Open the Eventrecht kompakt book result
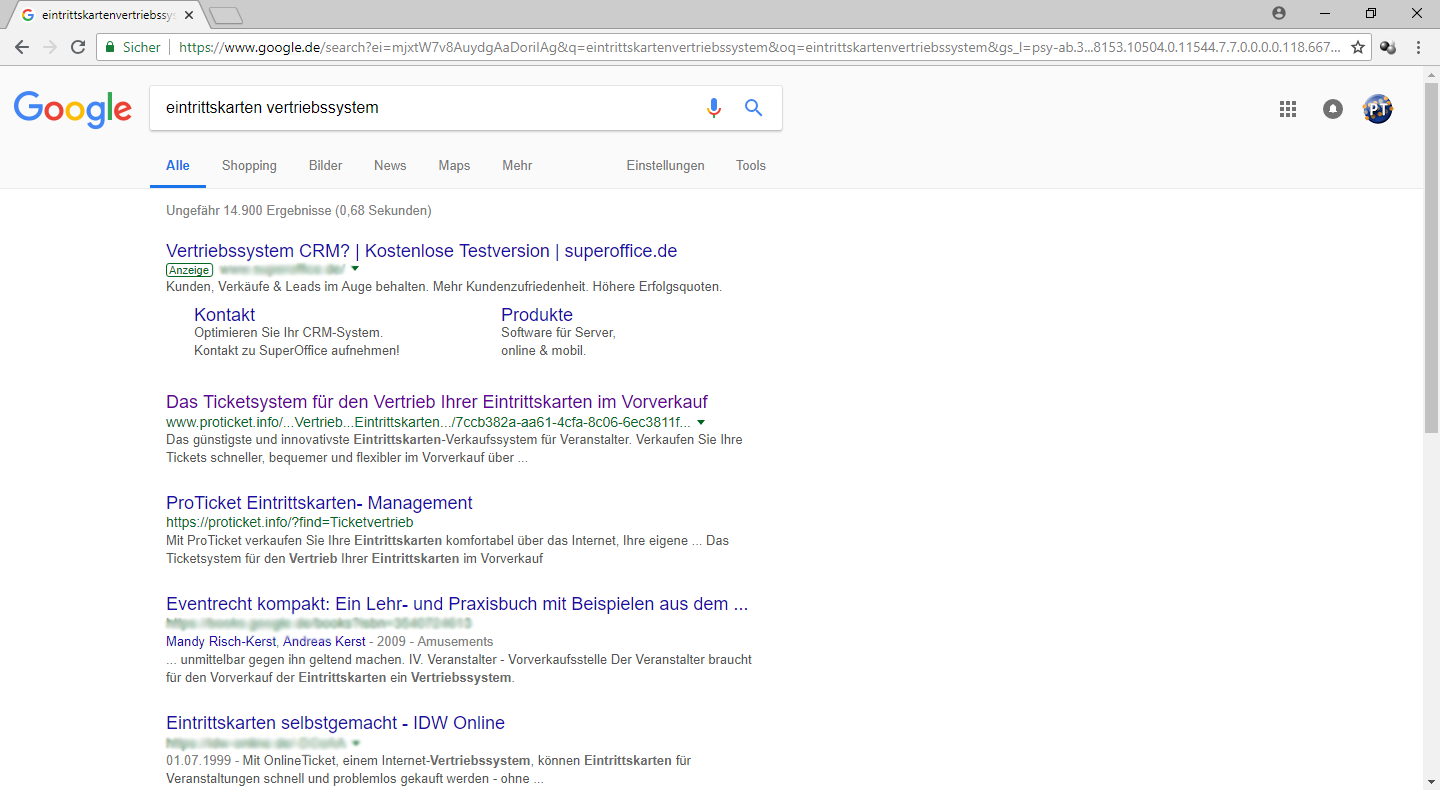 point(457,604)
